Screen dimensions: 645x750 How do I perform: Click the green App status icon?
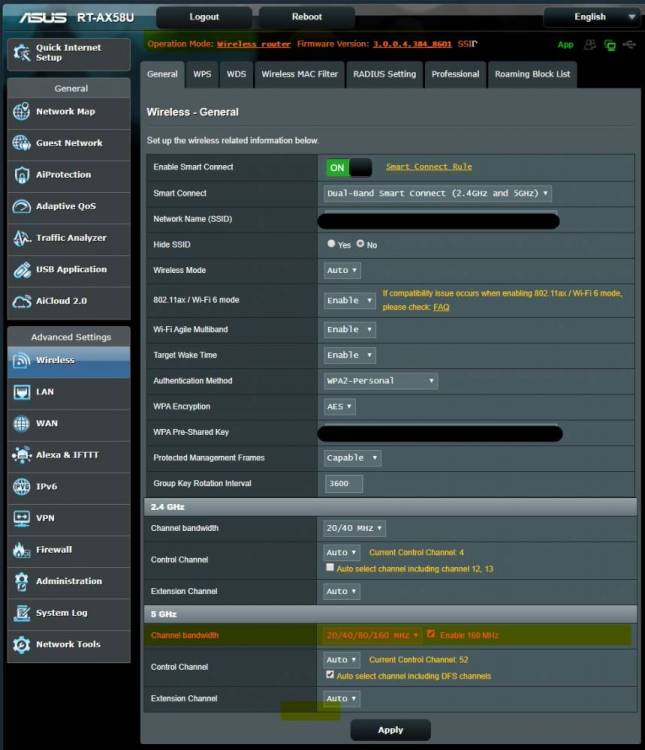pyautogui.click(x=565, y=44)
